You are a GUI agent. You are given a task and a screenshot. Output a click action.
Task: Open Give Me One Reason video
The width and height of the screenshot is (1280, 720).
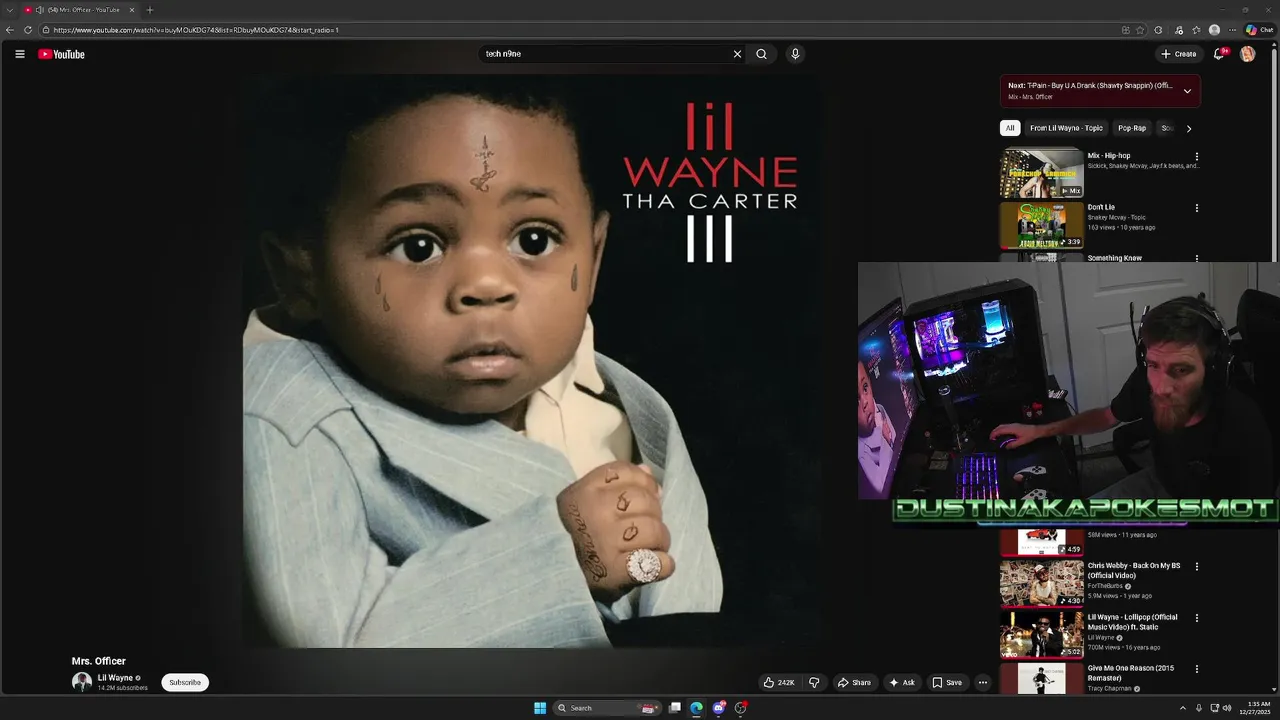1131,673
